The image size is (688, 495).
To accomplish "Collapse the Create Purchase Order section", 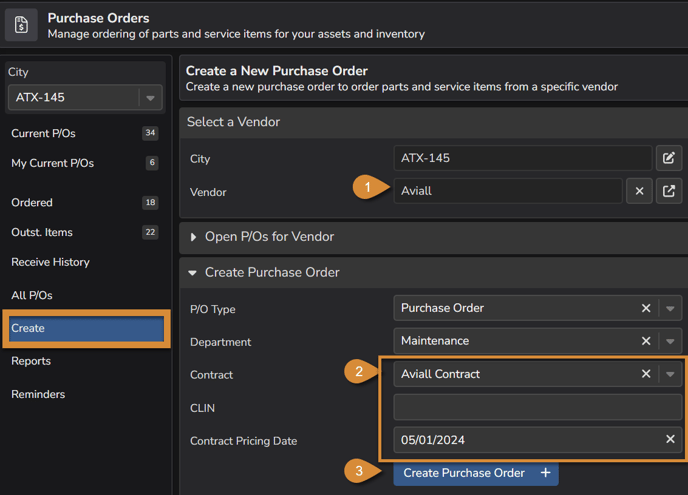I will coord(192,273).
